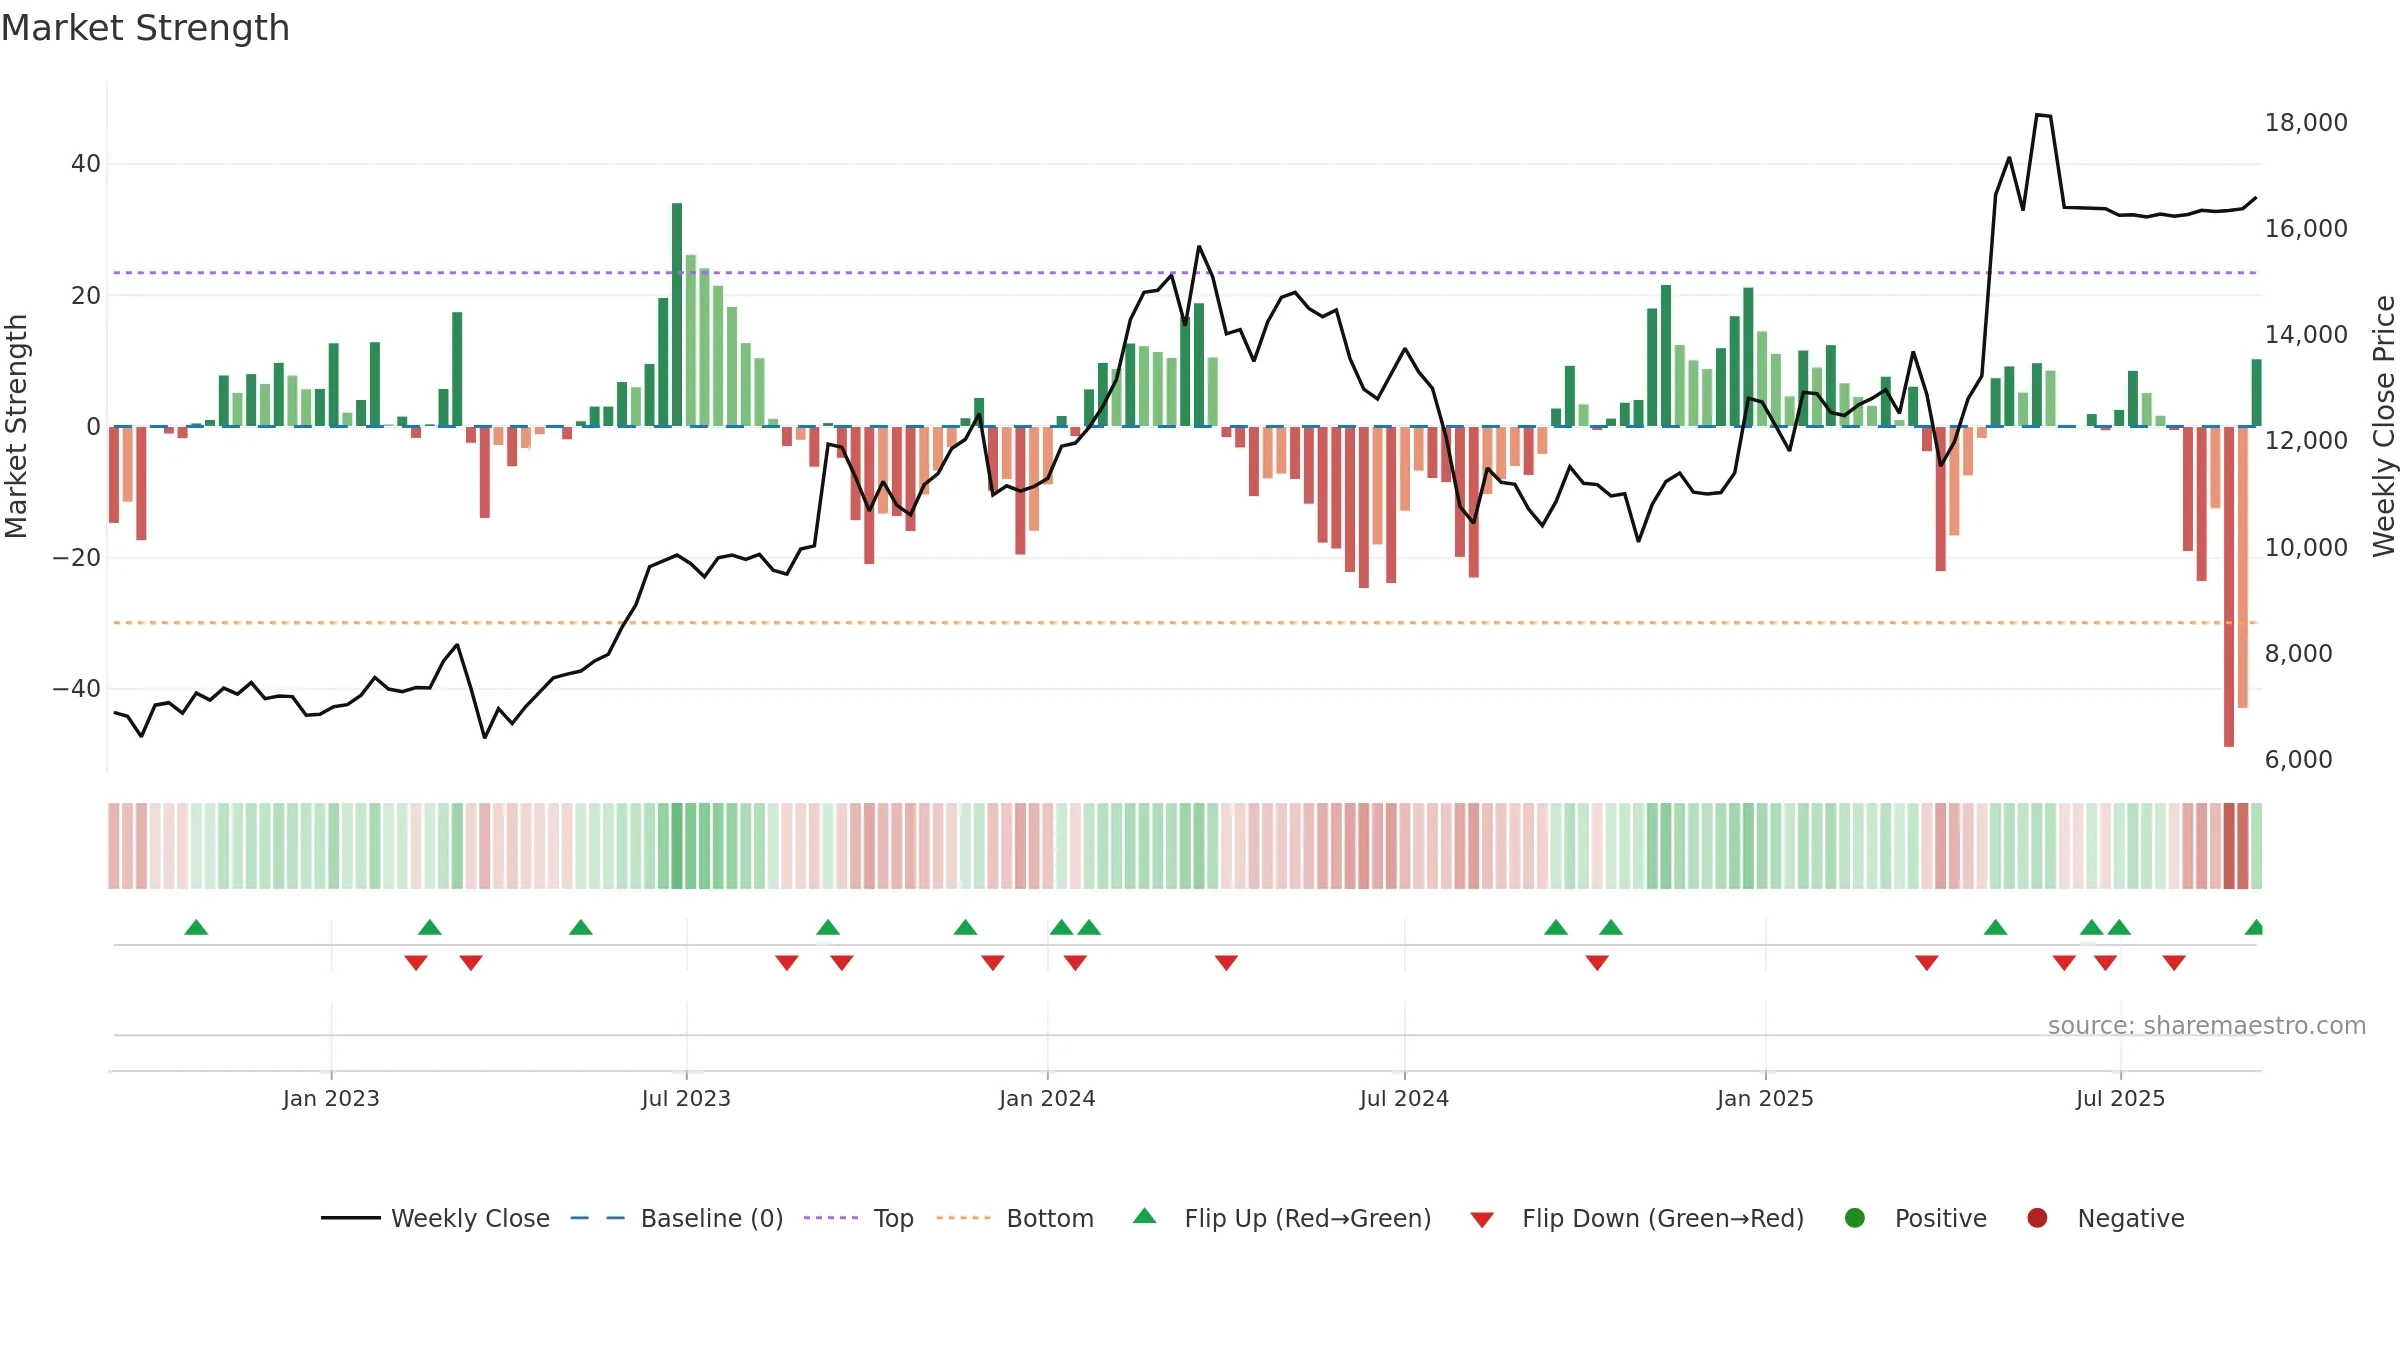The height and width of the screenshot is (1350, 2400).
Task: Click the 10,000 price tick label
Action: (2306, 548)
